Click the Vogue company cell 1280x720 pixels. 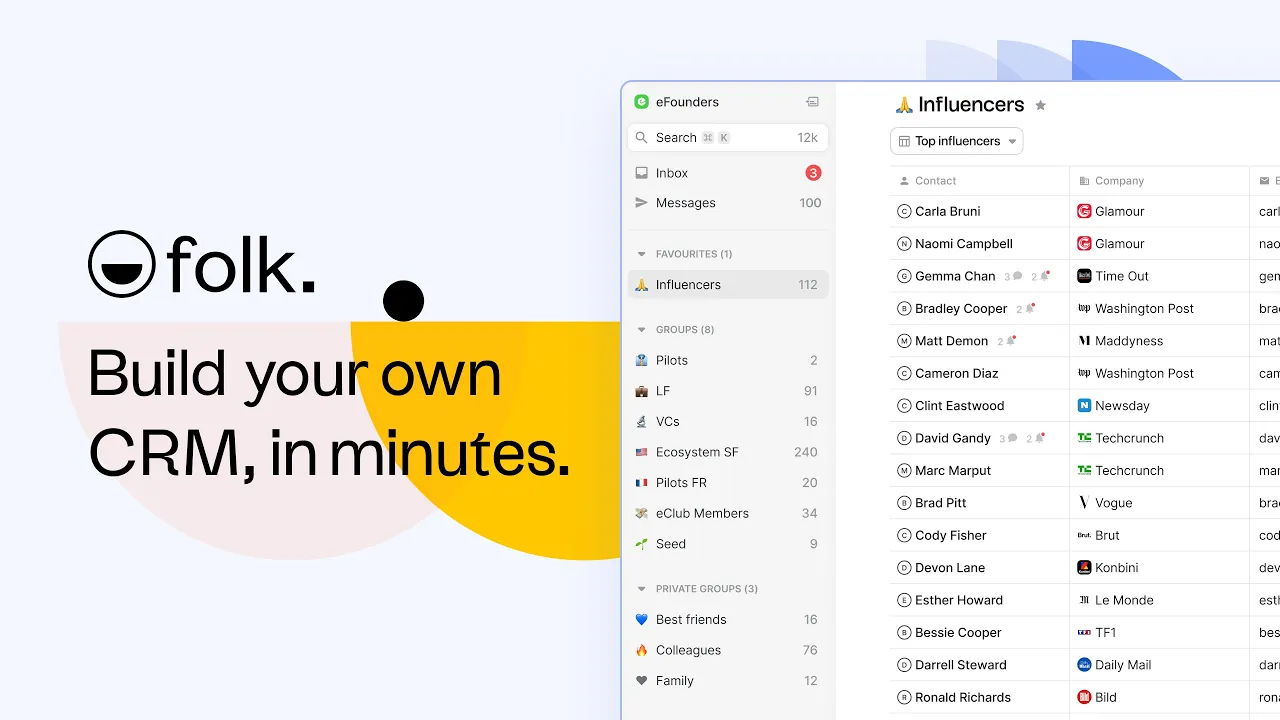point(1159,503)
